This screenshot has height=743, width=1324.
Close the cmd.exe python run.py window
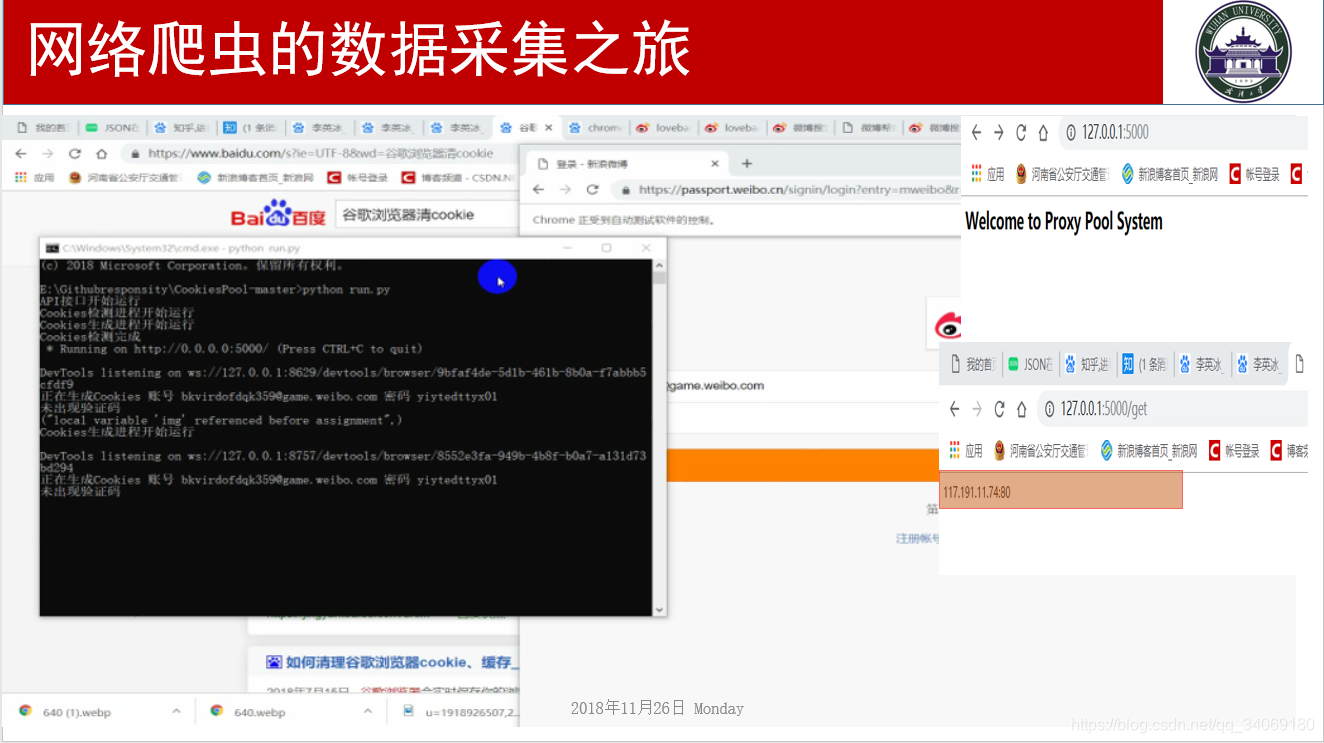646,248
